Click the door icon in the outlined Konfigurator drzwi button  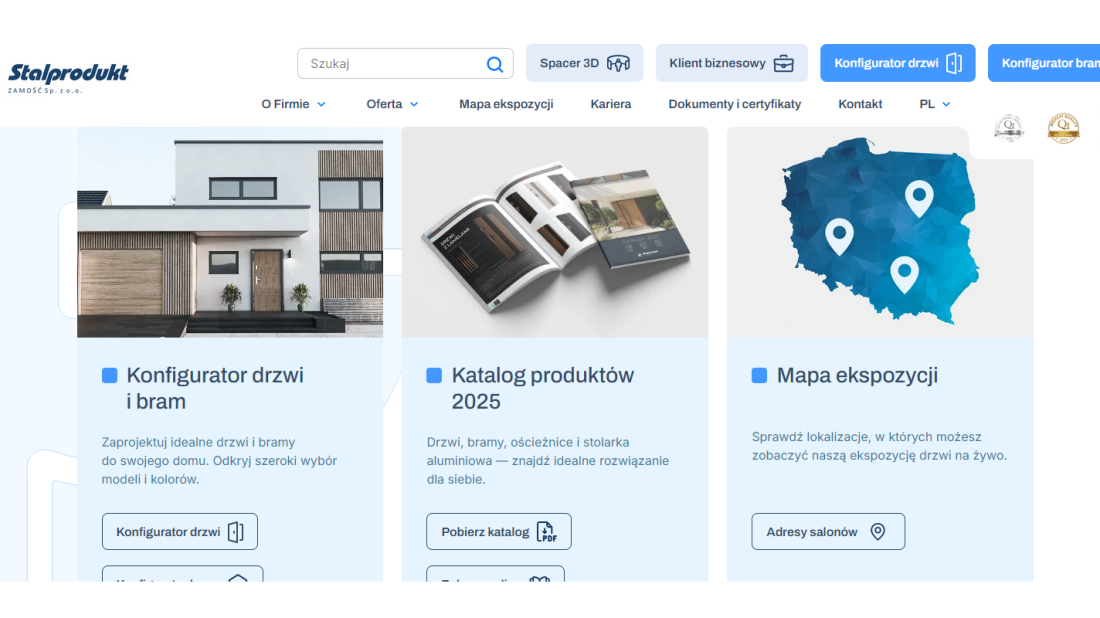[x=236, y=532]
